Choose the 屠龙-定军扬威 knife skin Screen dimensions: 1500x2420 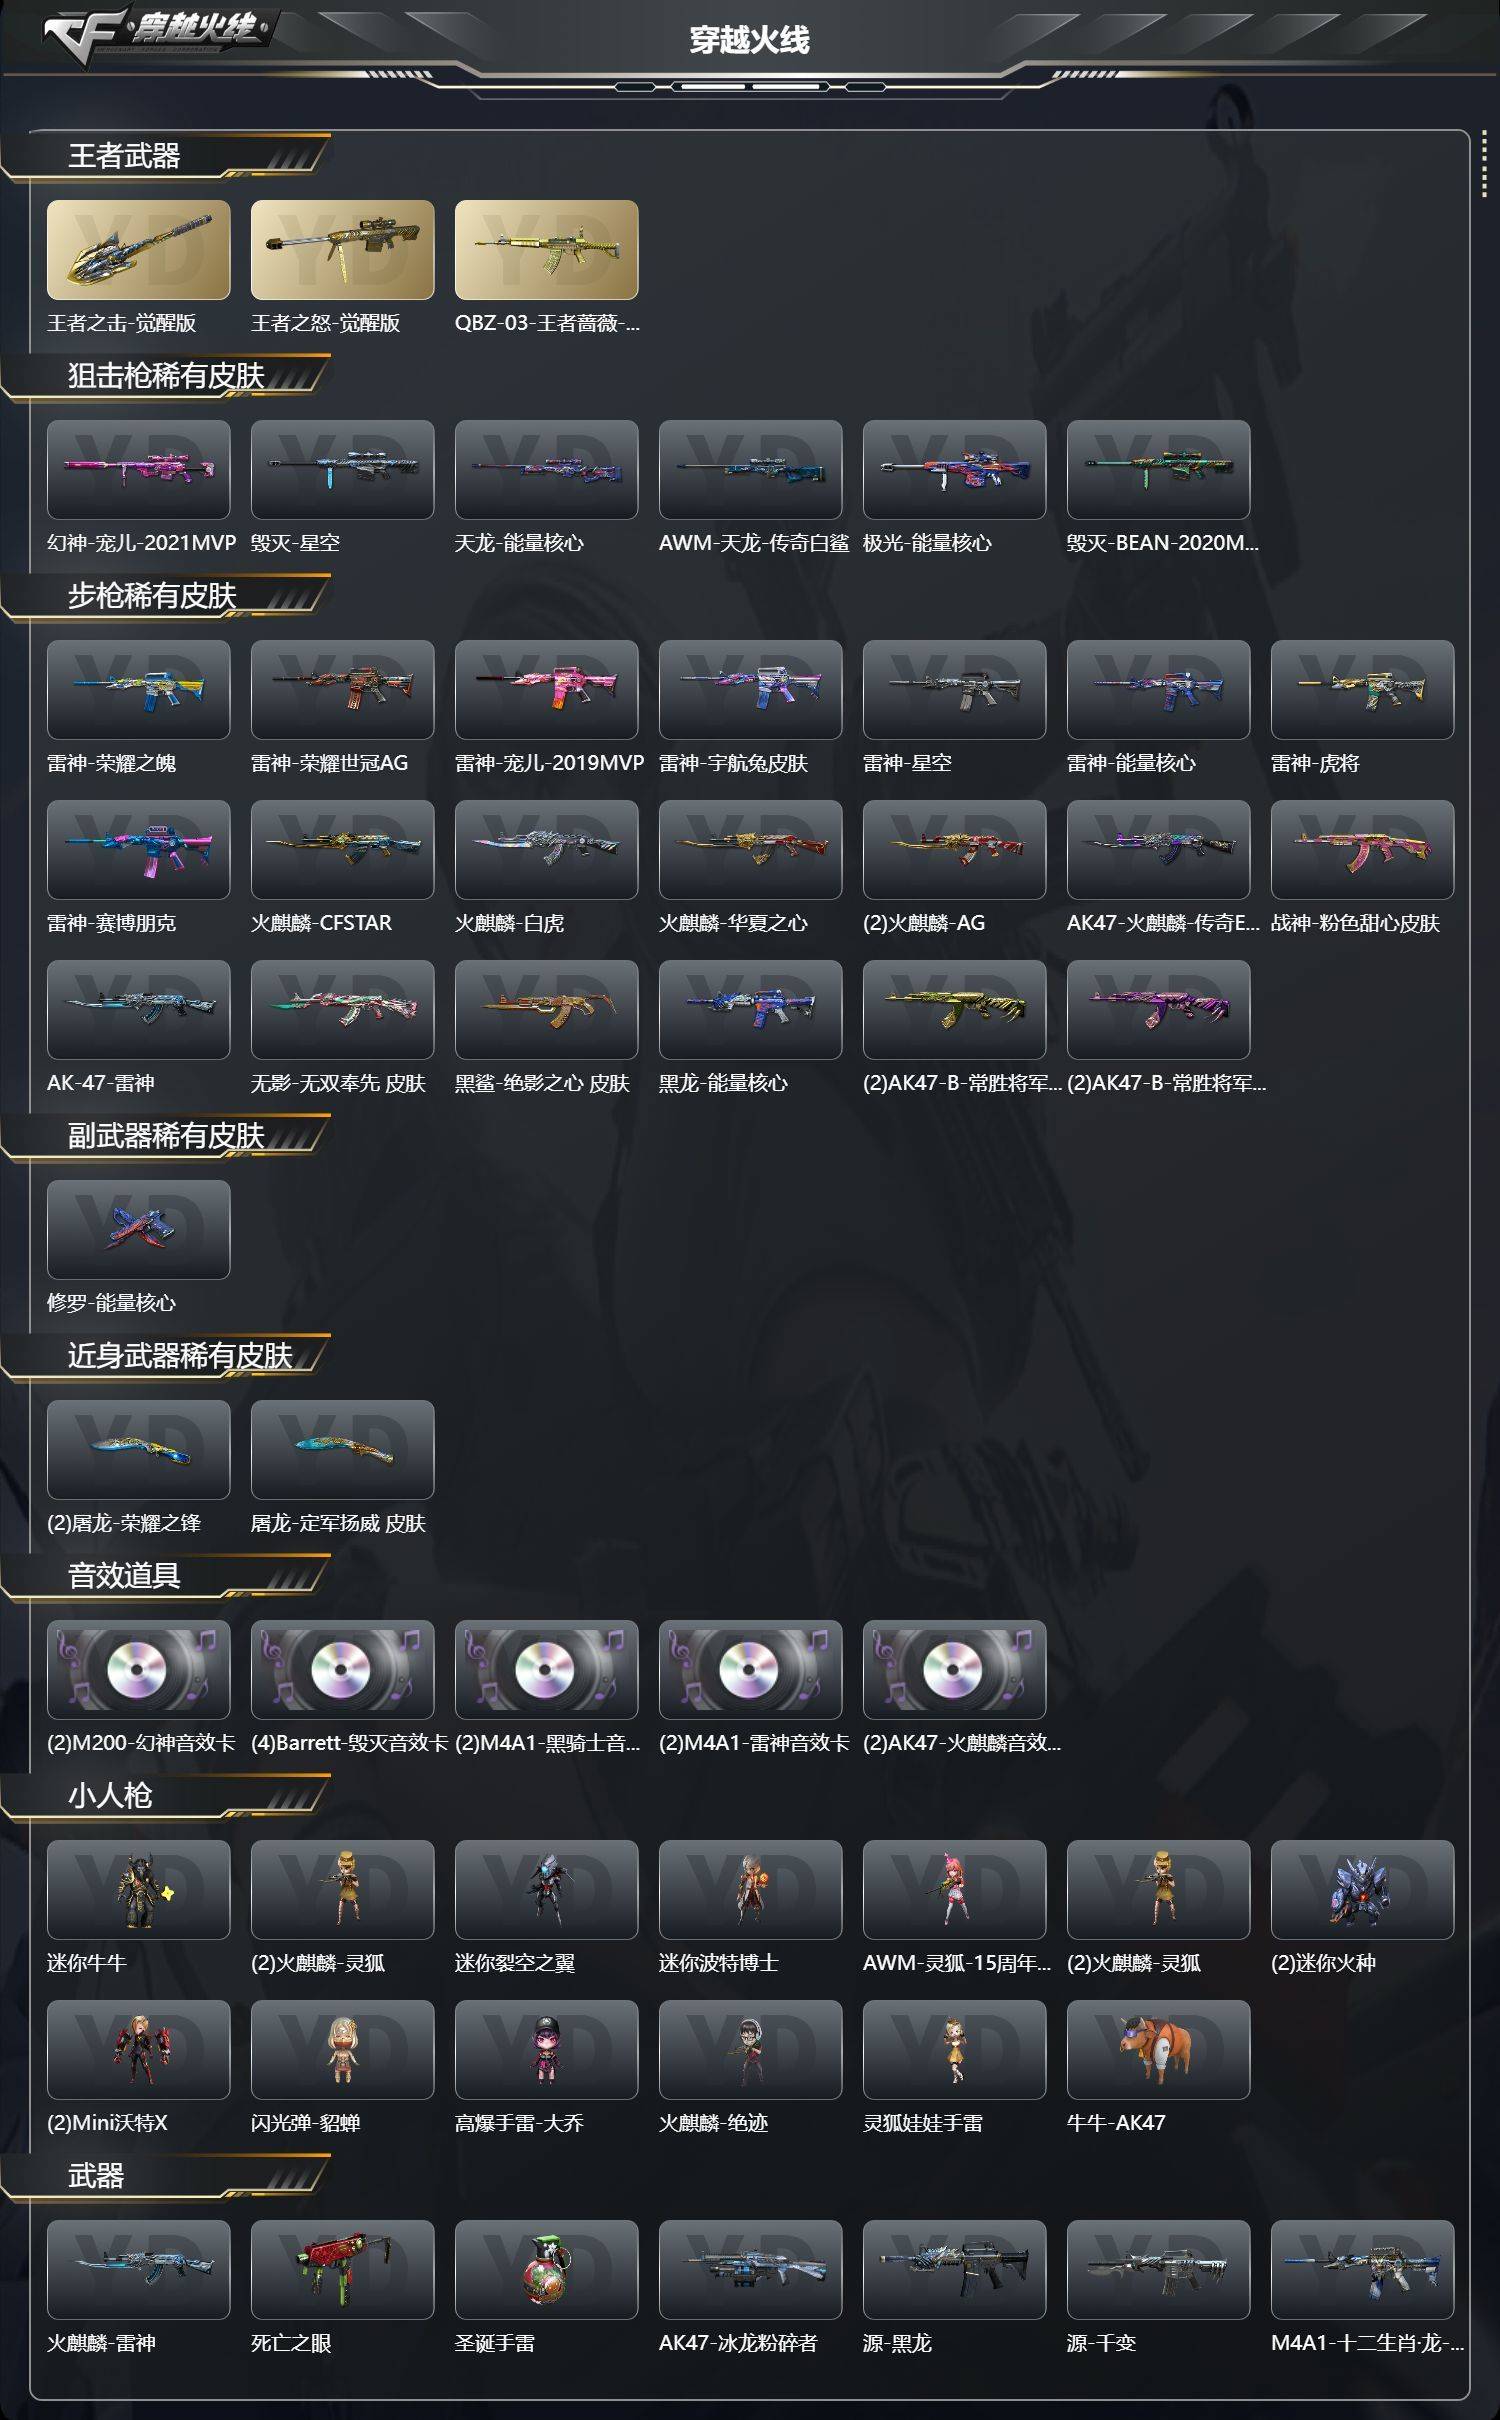tap(342, 1449)
